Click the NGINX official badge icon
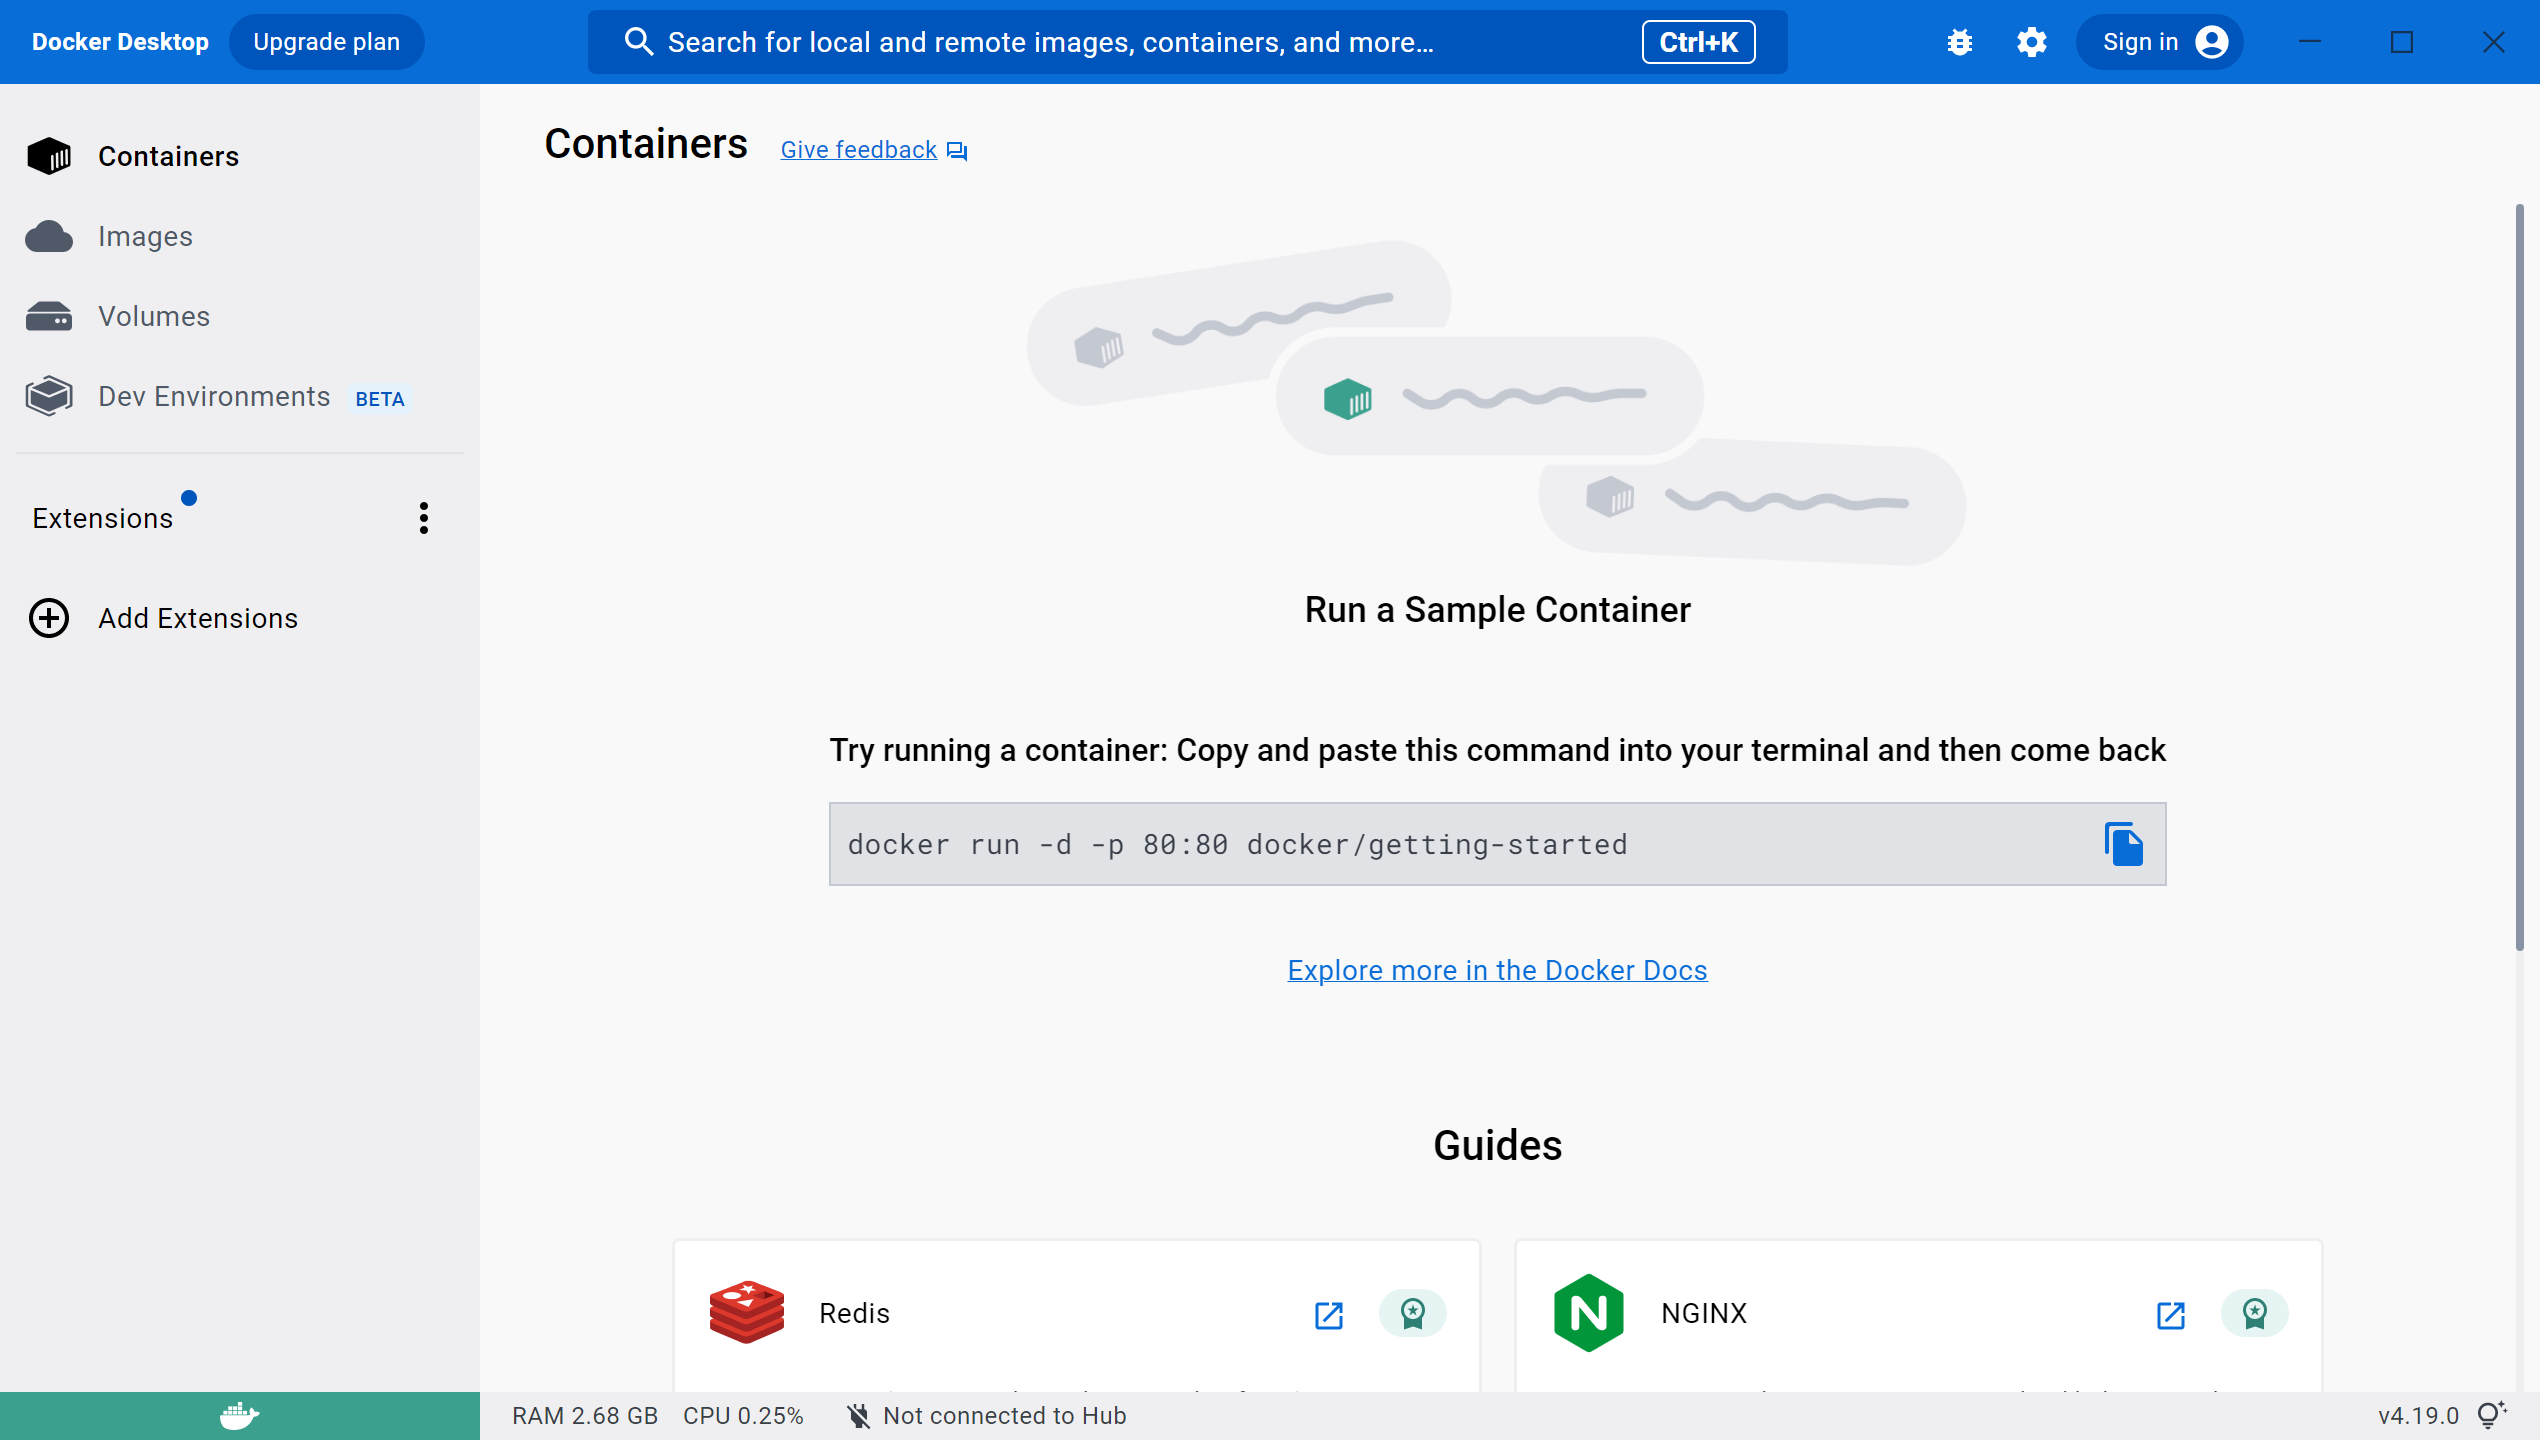Screen dimensions: 2540x1440 tap(2254, 1313)
